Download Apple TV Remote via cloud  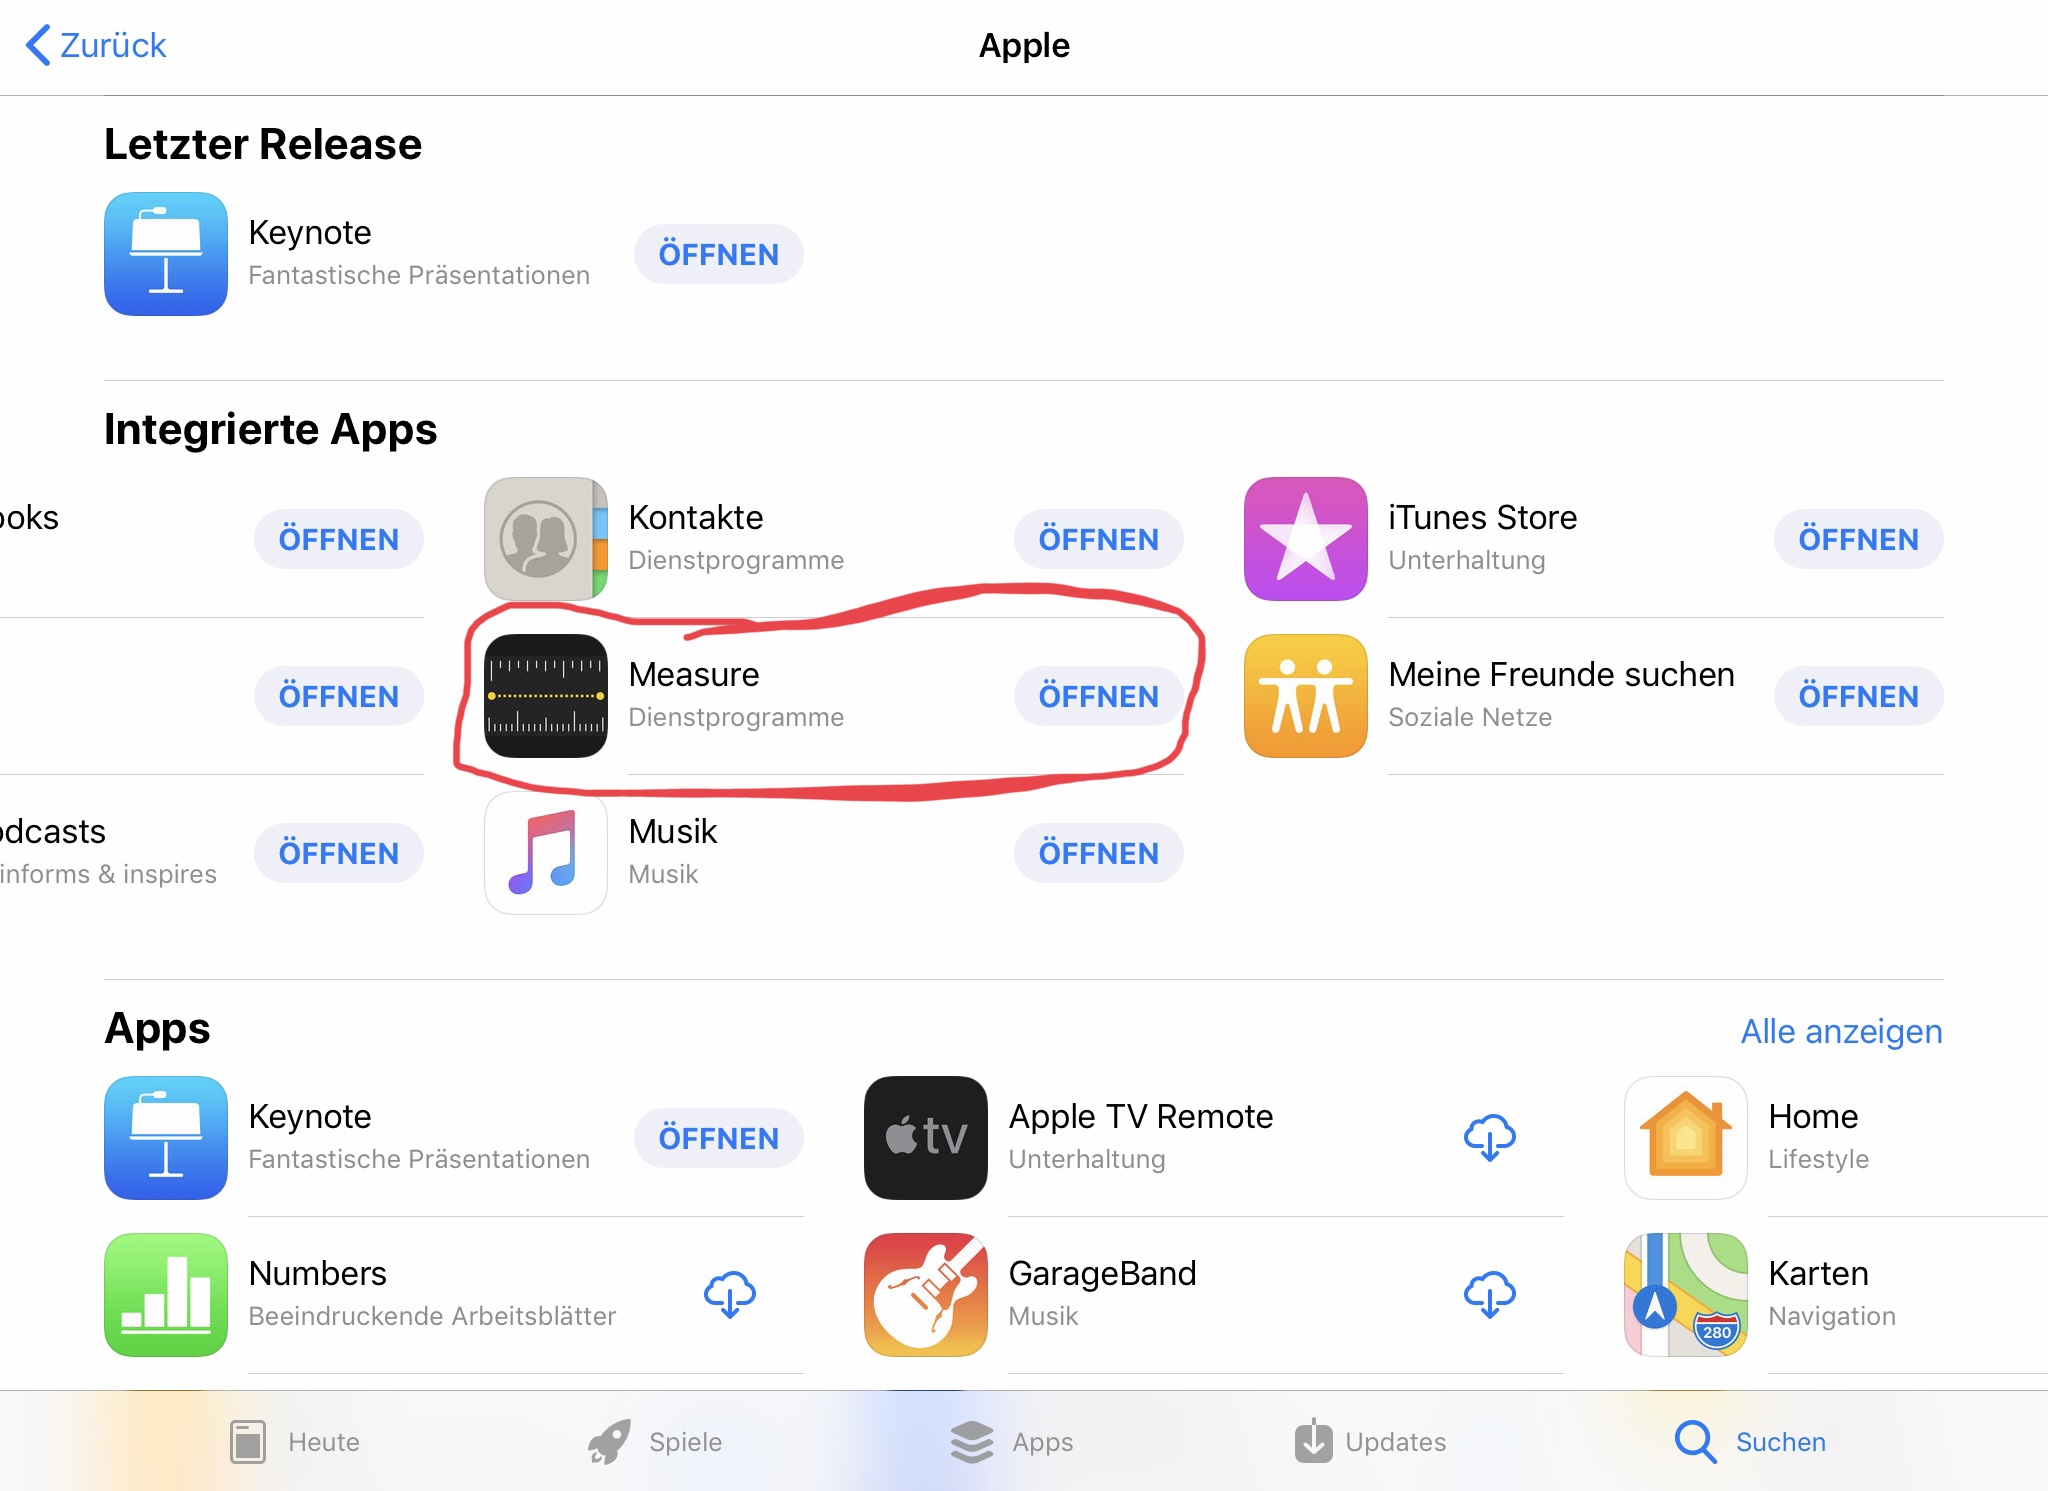1490,1138
